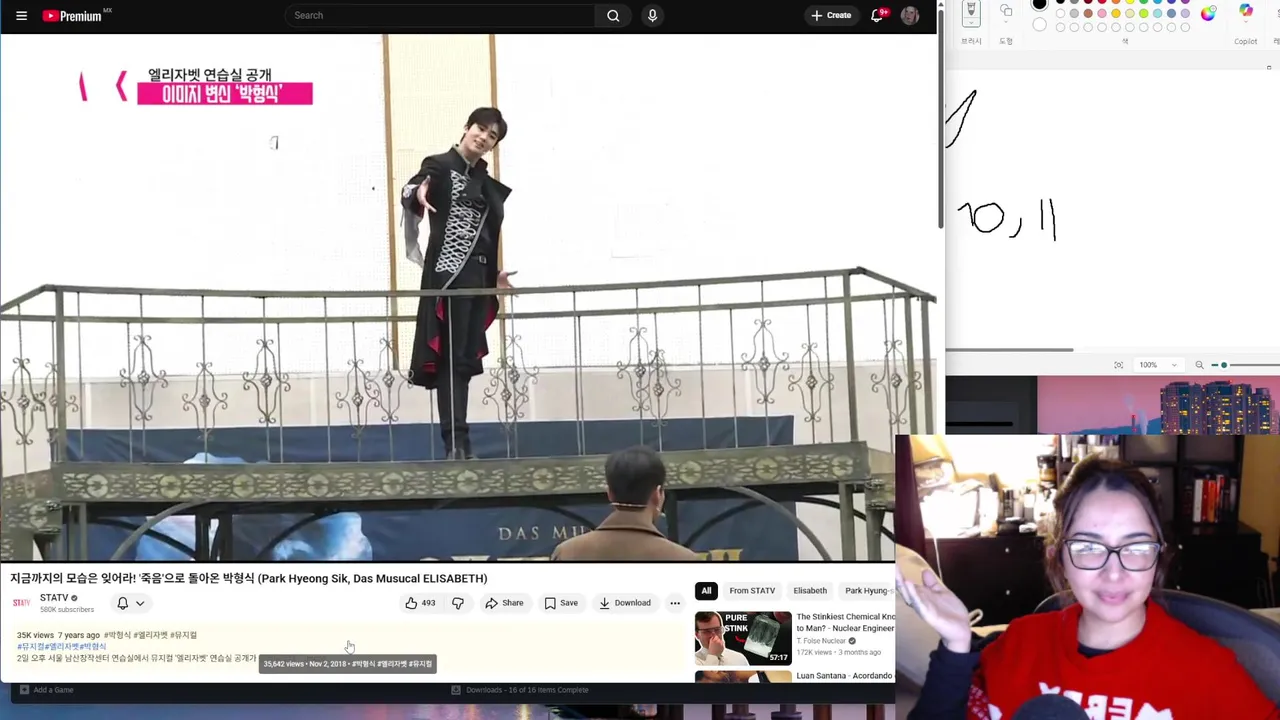Like the video with 493 likes
Image resolution: width=1280 pixels, height=720 pixels.
coord(420,603)
